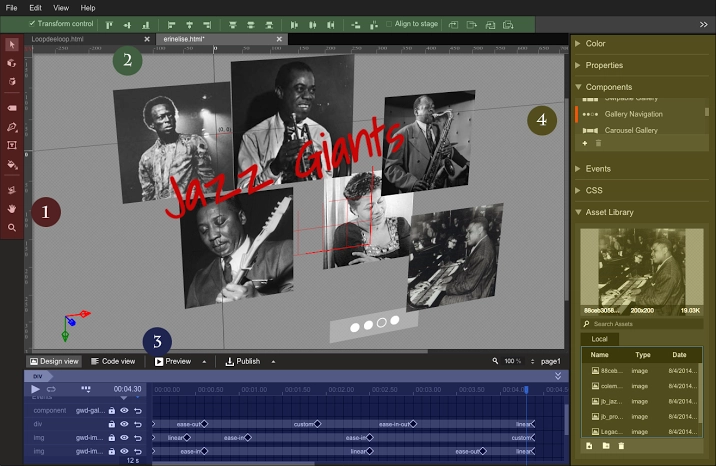Expand the CSS panel

(578, 190)
